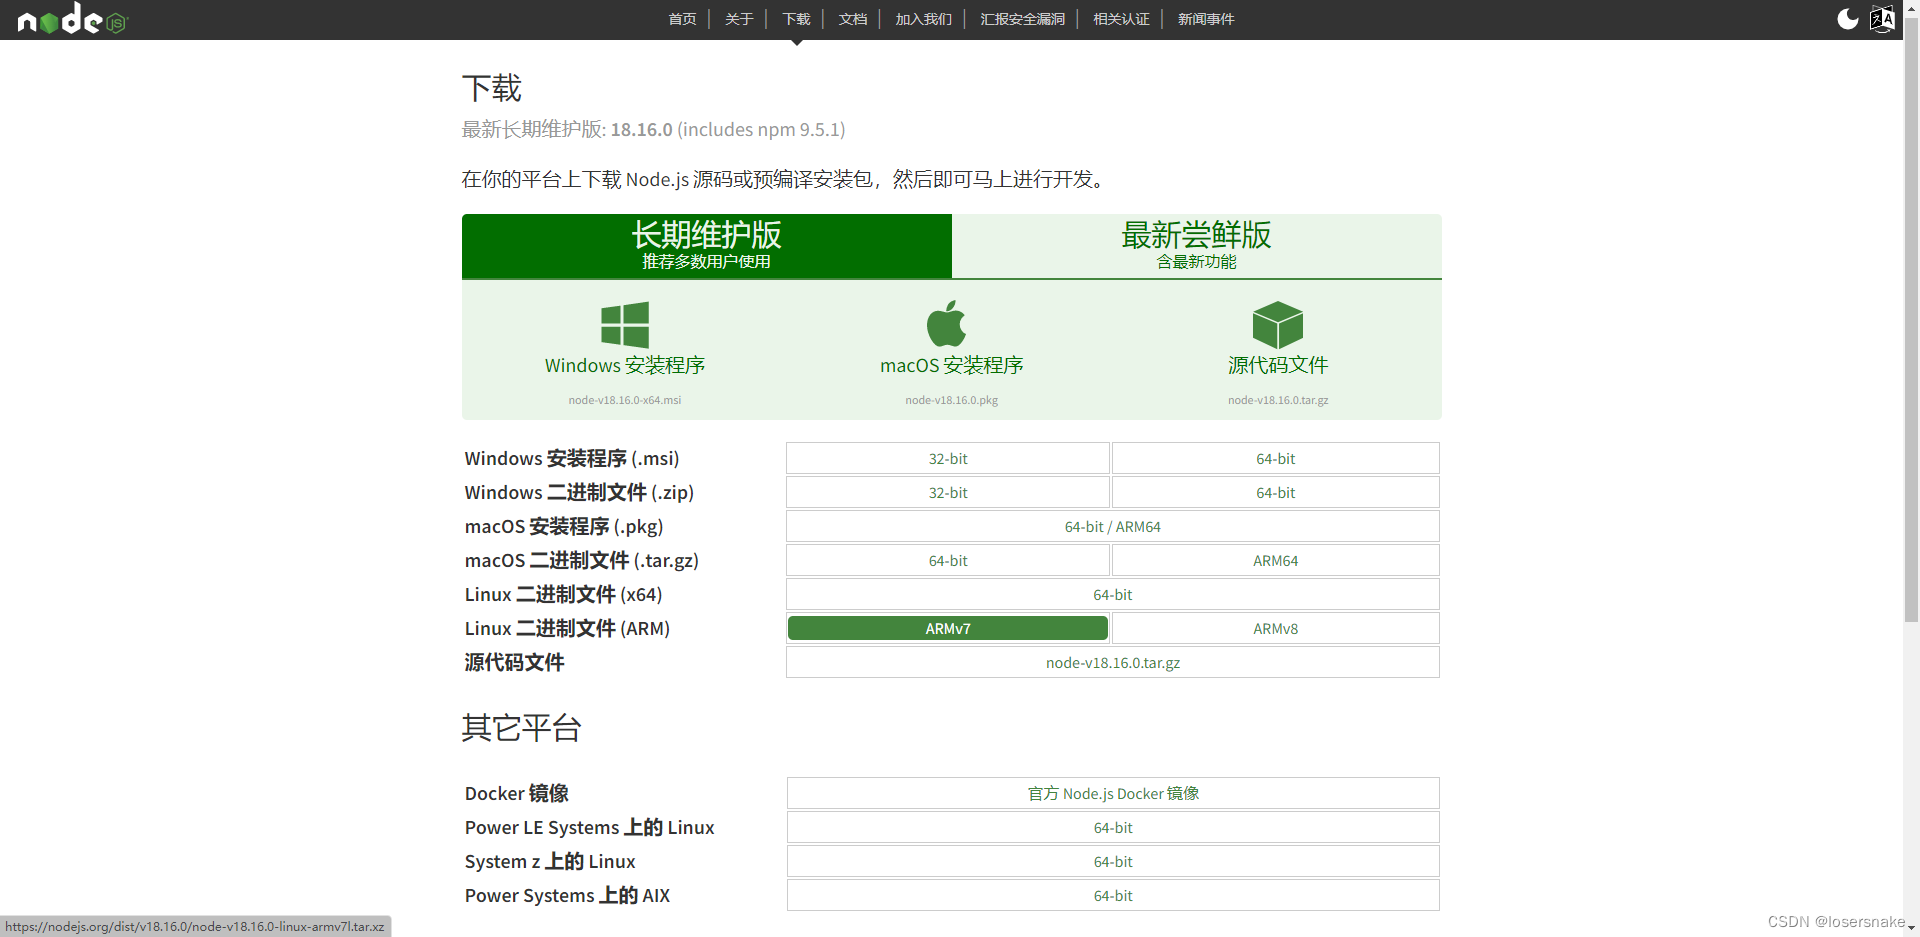Click Linux 二进制文件 (ARM) row label
The width and height of the screenshot is (1920, 937).
click(x=567, y=628)
